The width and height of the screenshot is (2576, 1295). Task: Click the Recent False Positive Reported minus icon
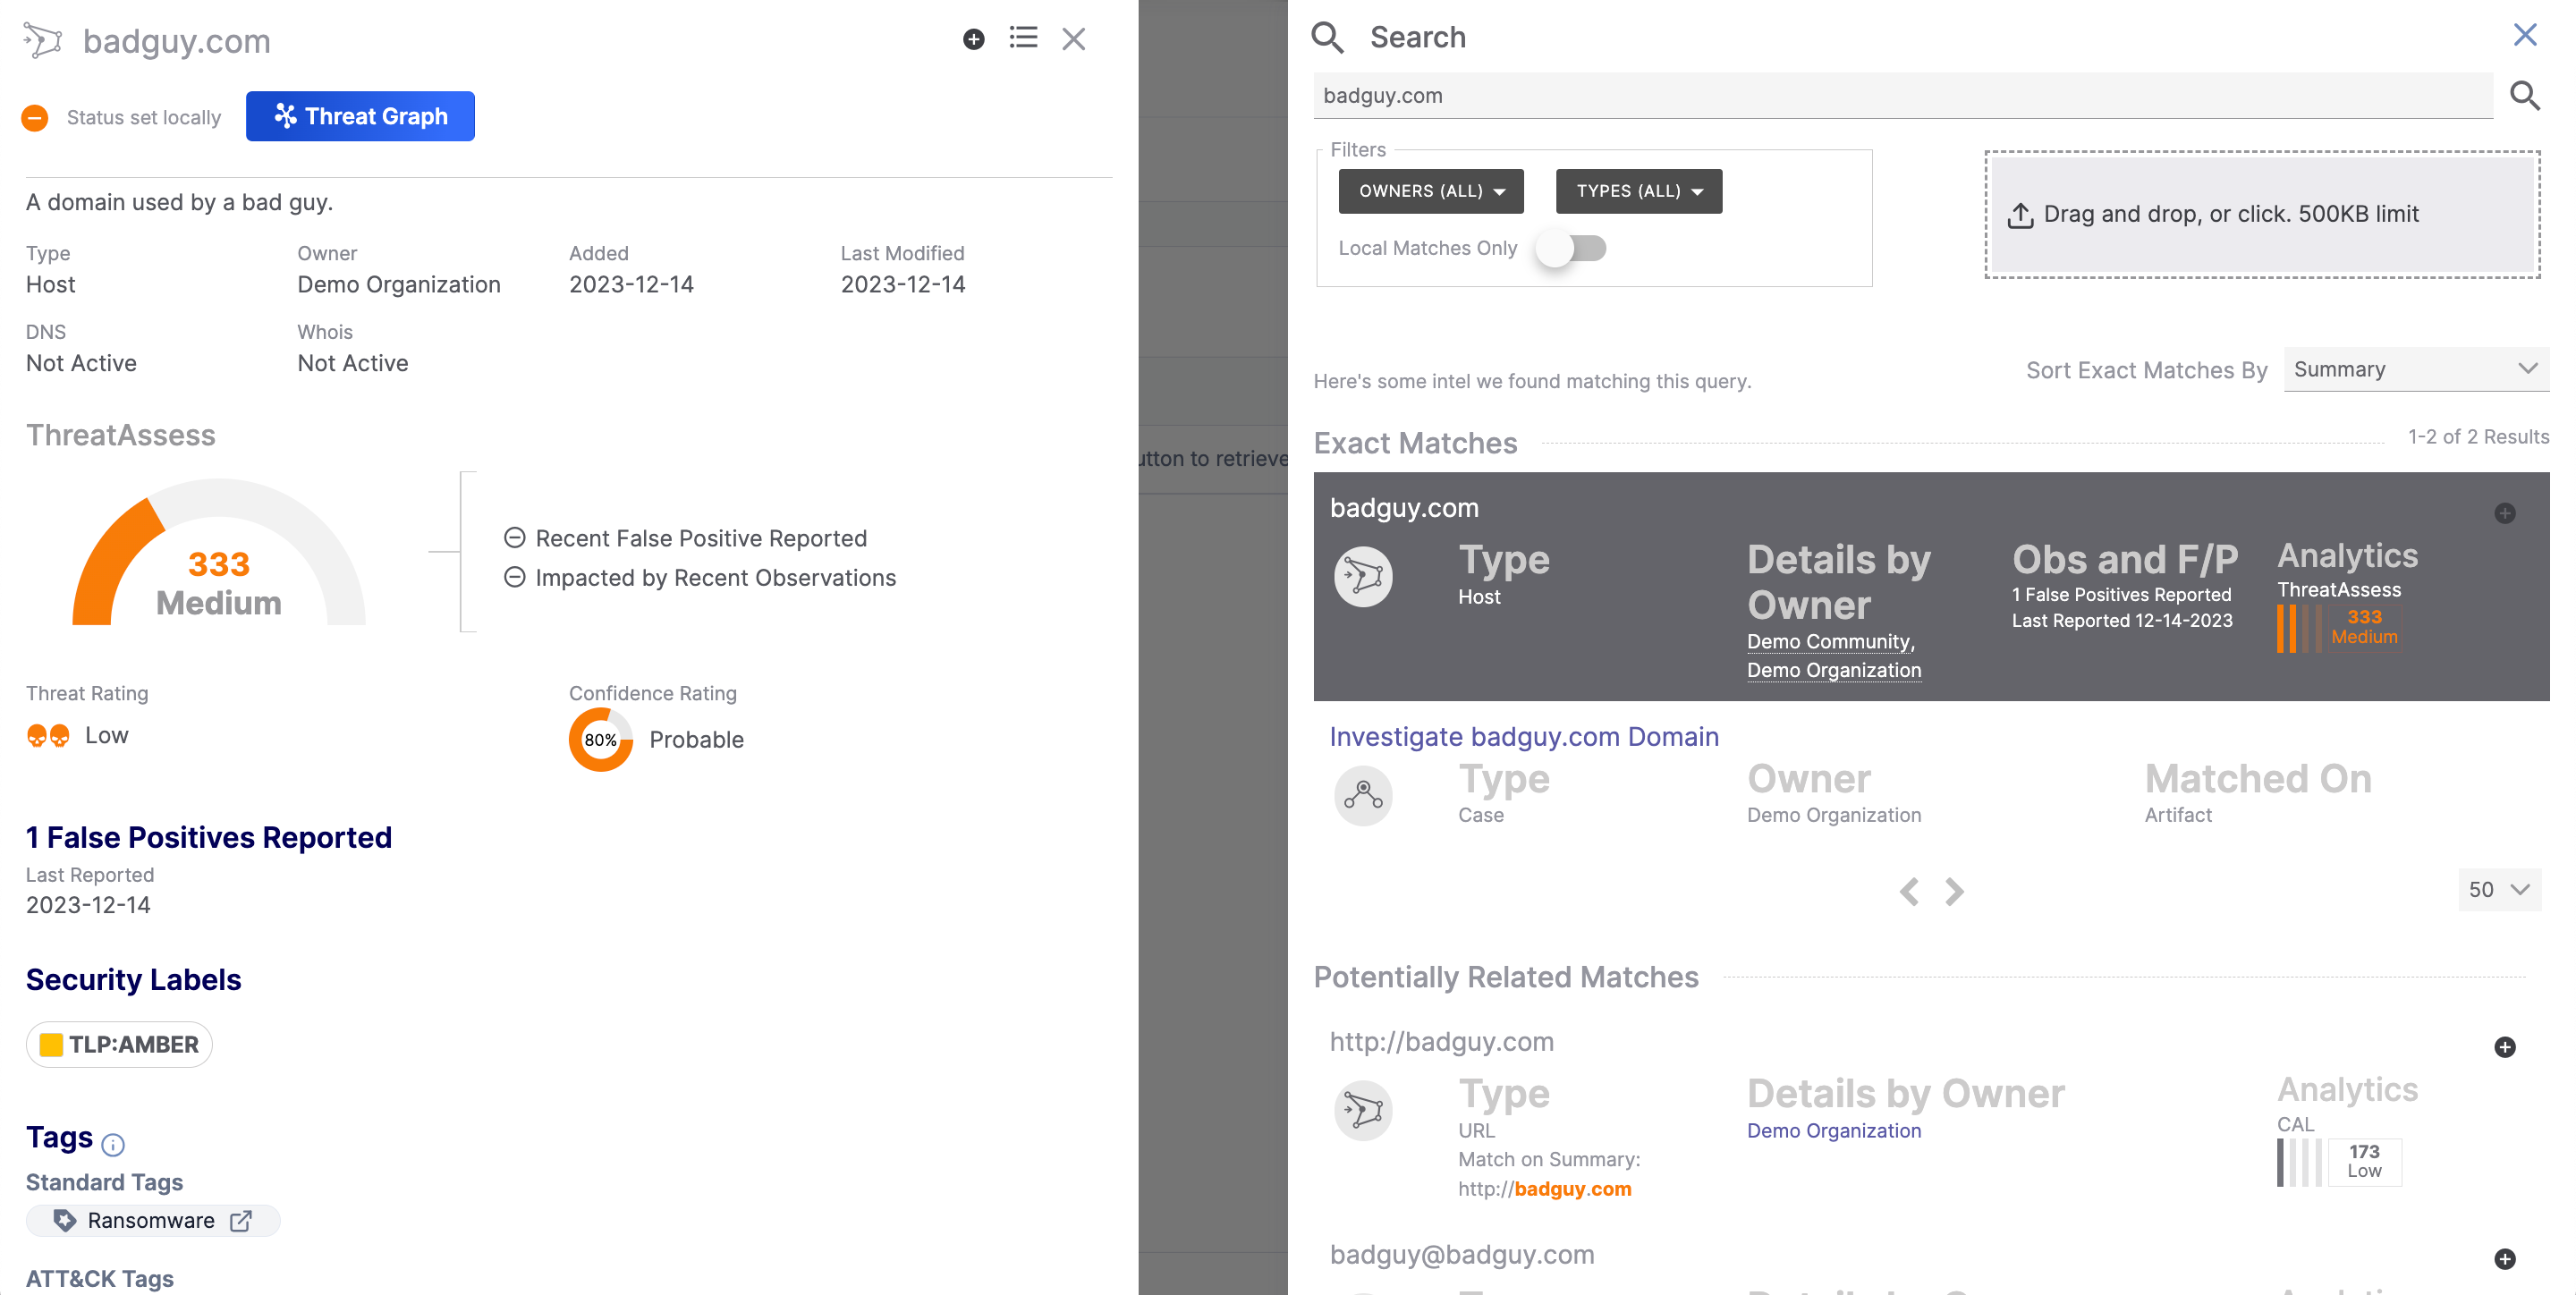pos(514,538)
